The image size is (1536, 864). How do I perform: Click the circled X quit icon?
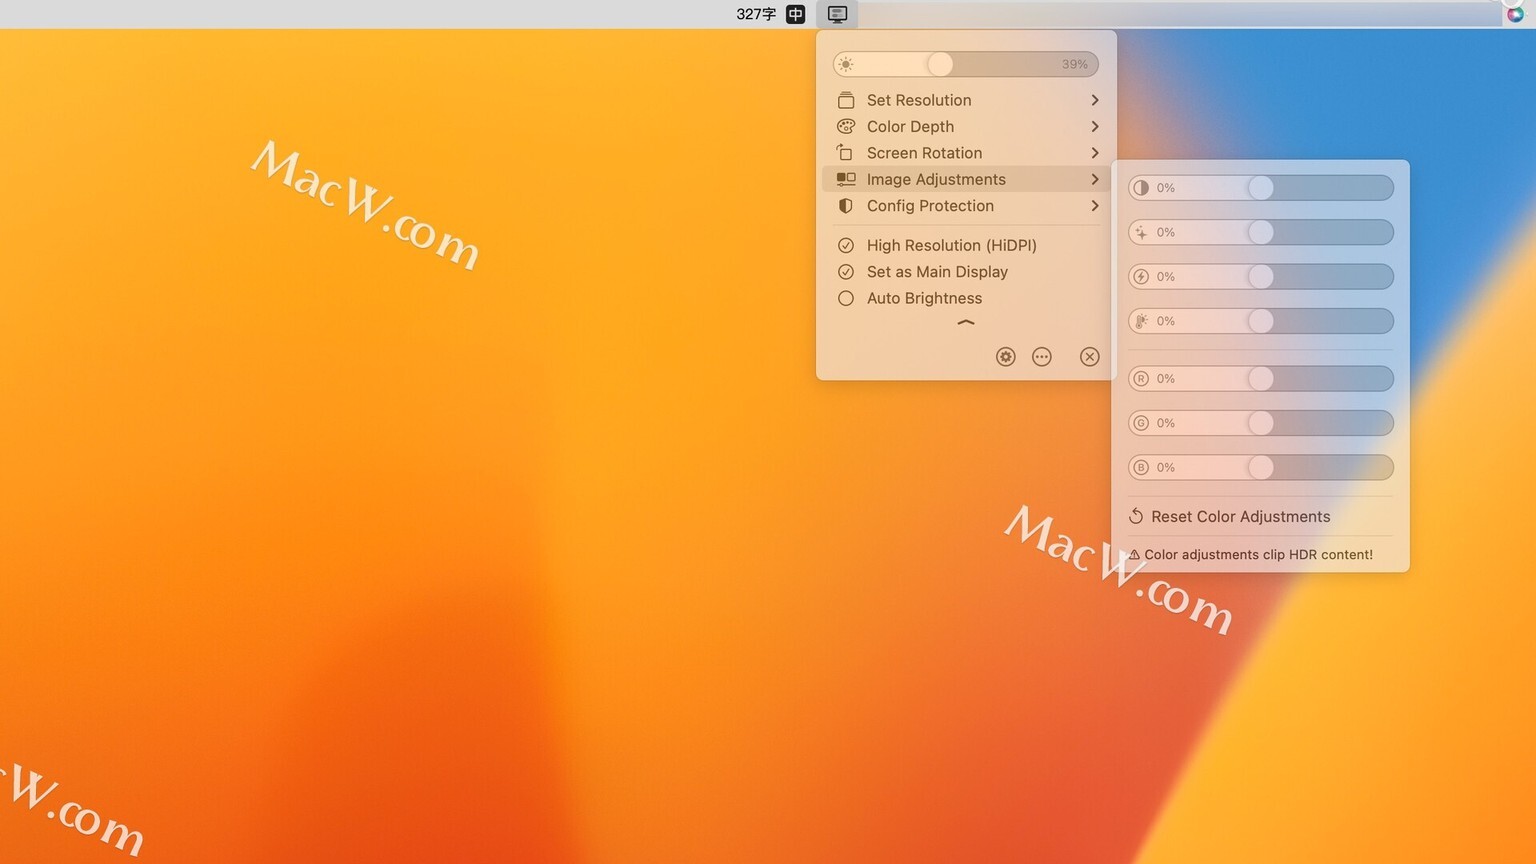[1090, 357]
